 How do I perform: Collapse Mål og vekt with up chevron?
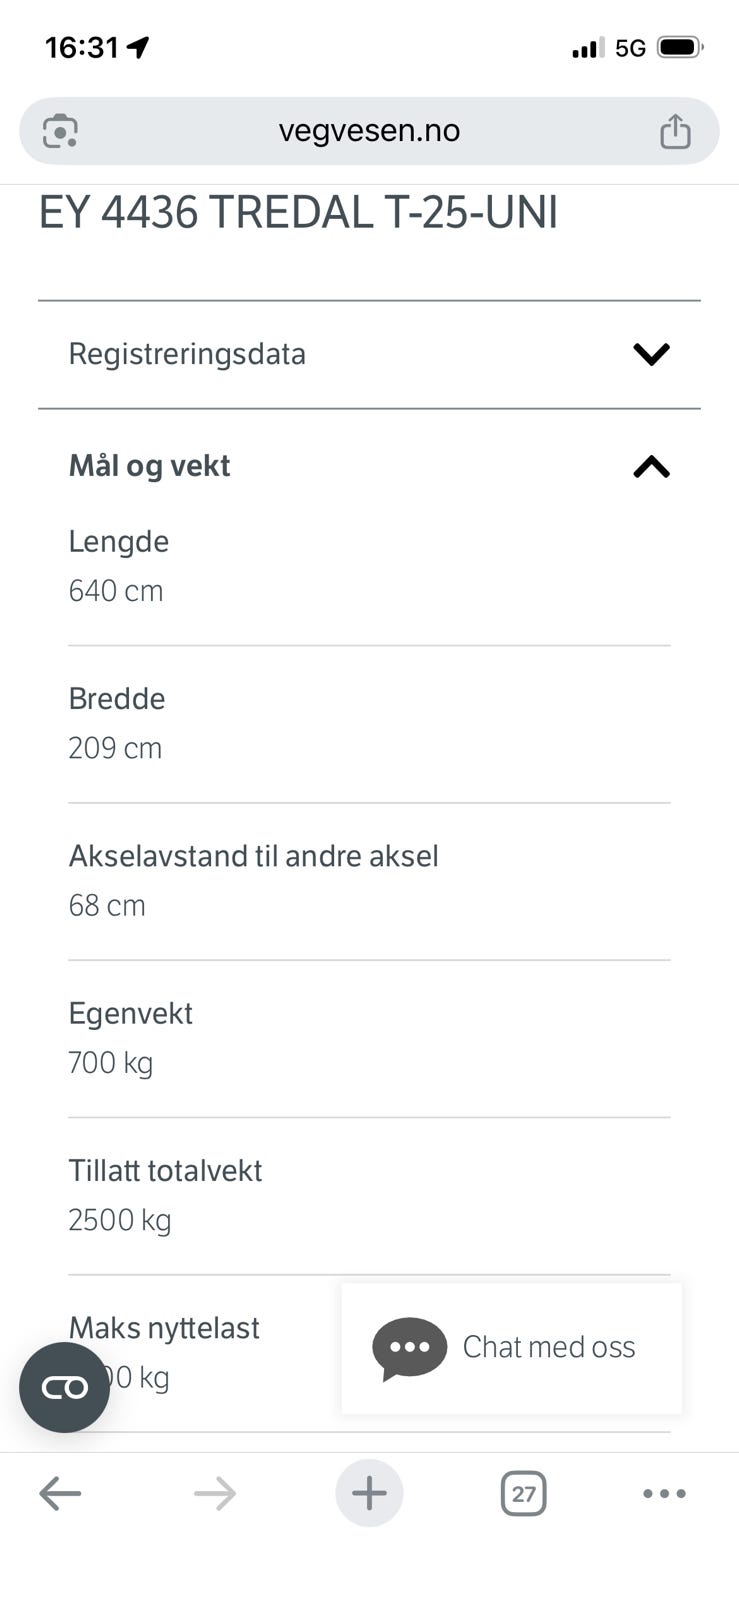point(651,466)
